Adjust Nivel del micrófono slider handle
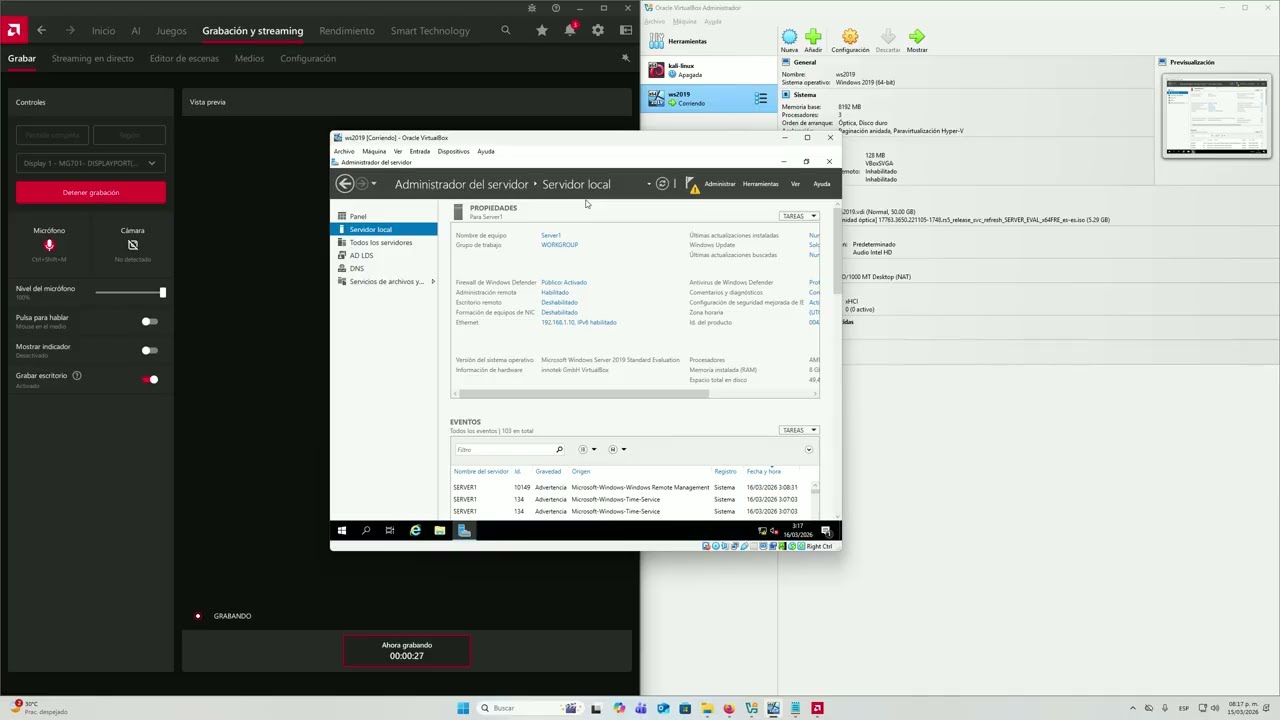 click(162, 292)
